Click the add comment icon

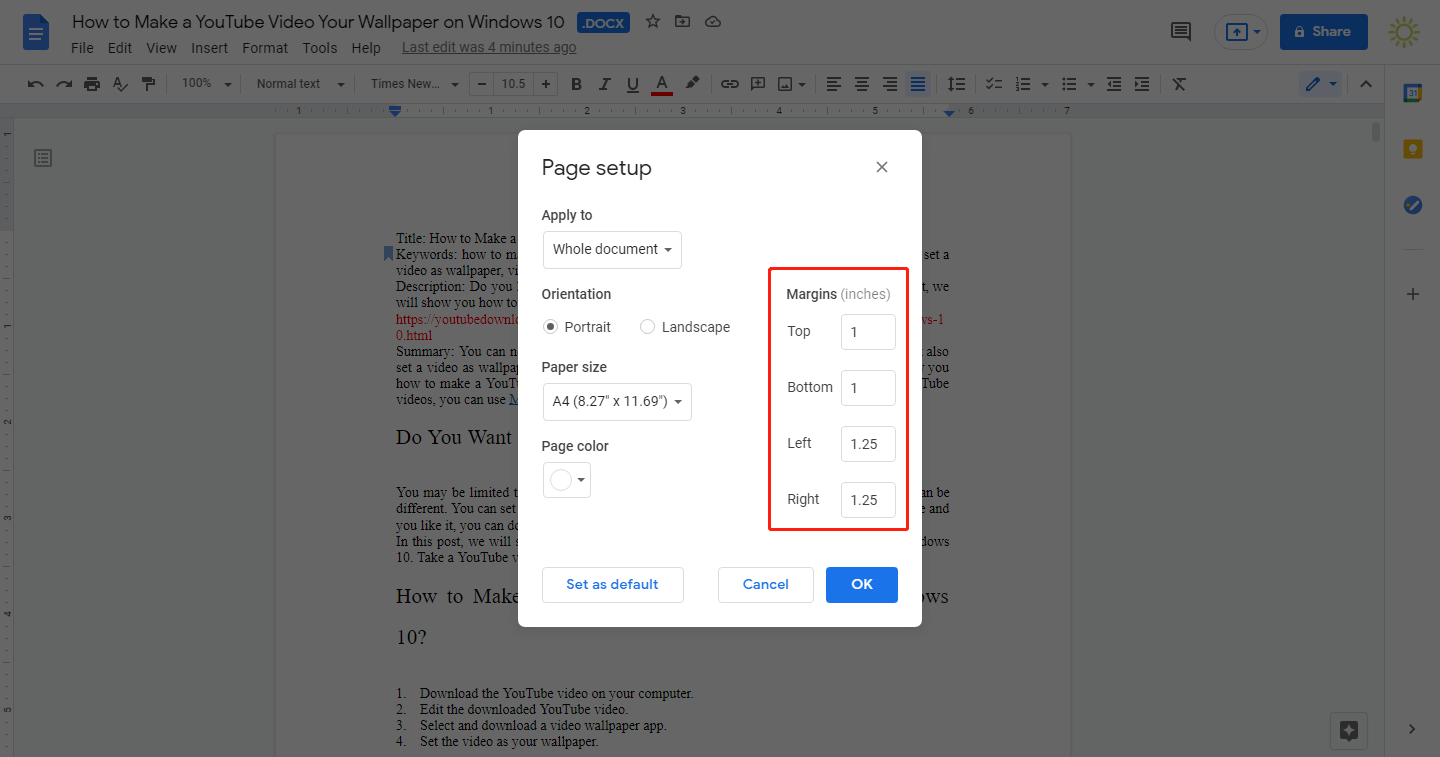758,84
